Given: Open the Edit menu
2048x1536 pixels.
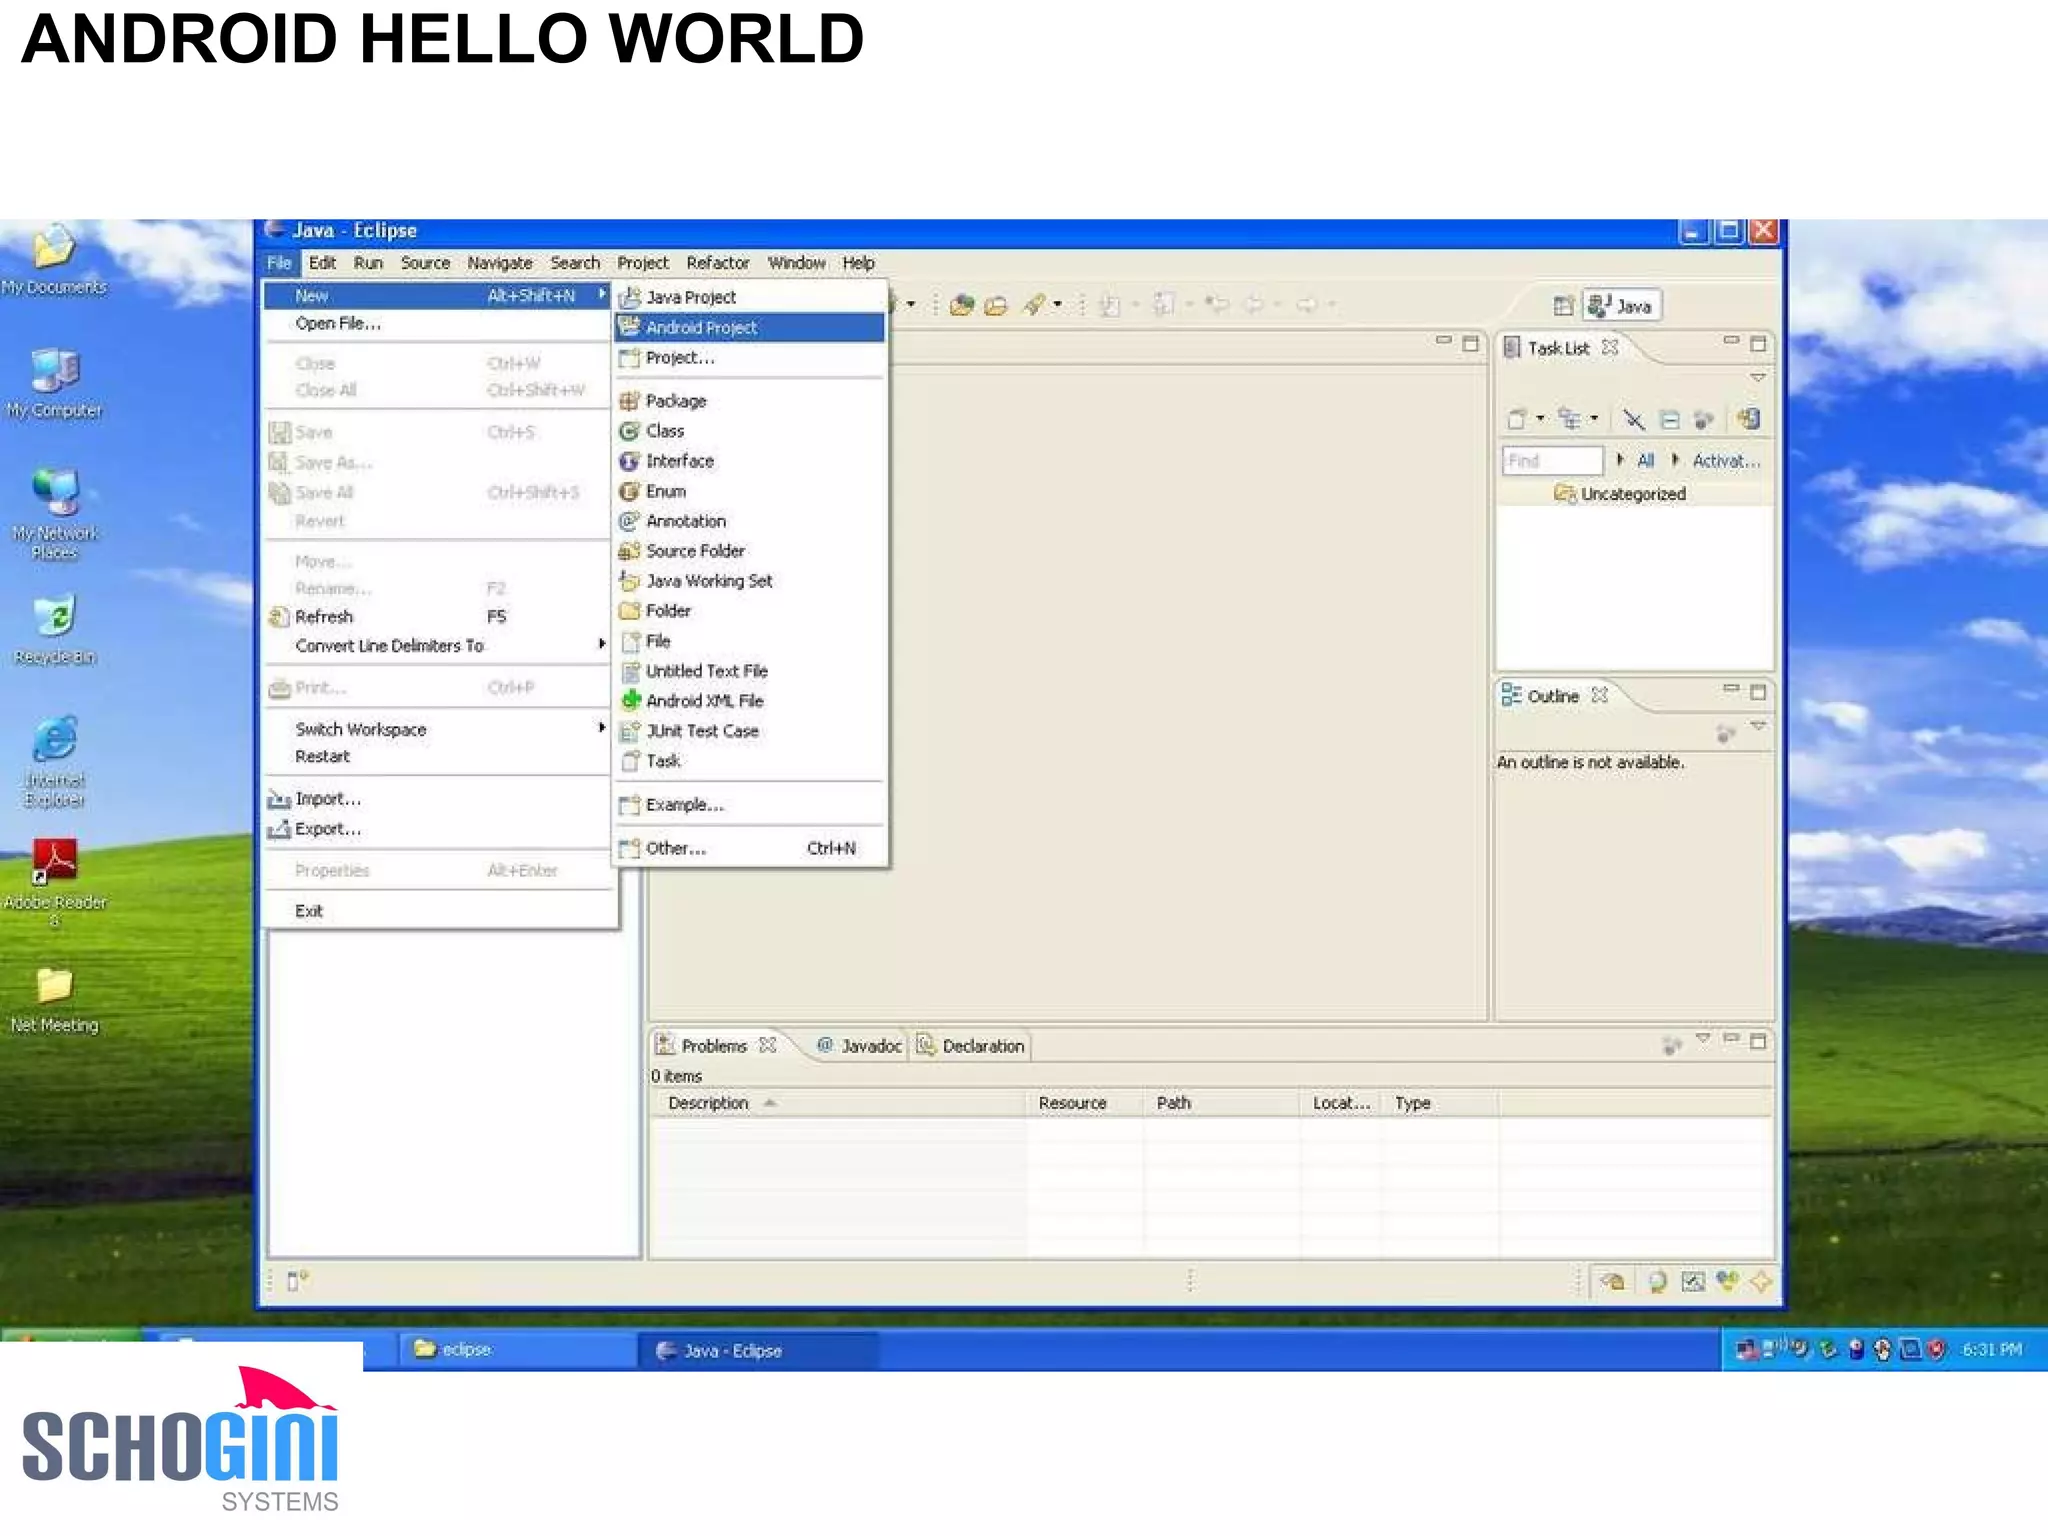Looking at the screenshot, I should (322, 263).
